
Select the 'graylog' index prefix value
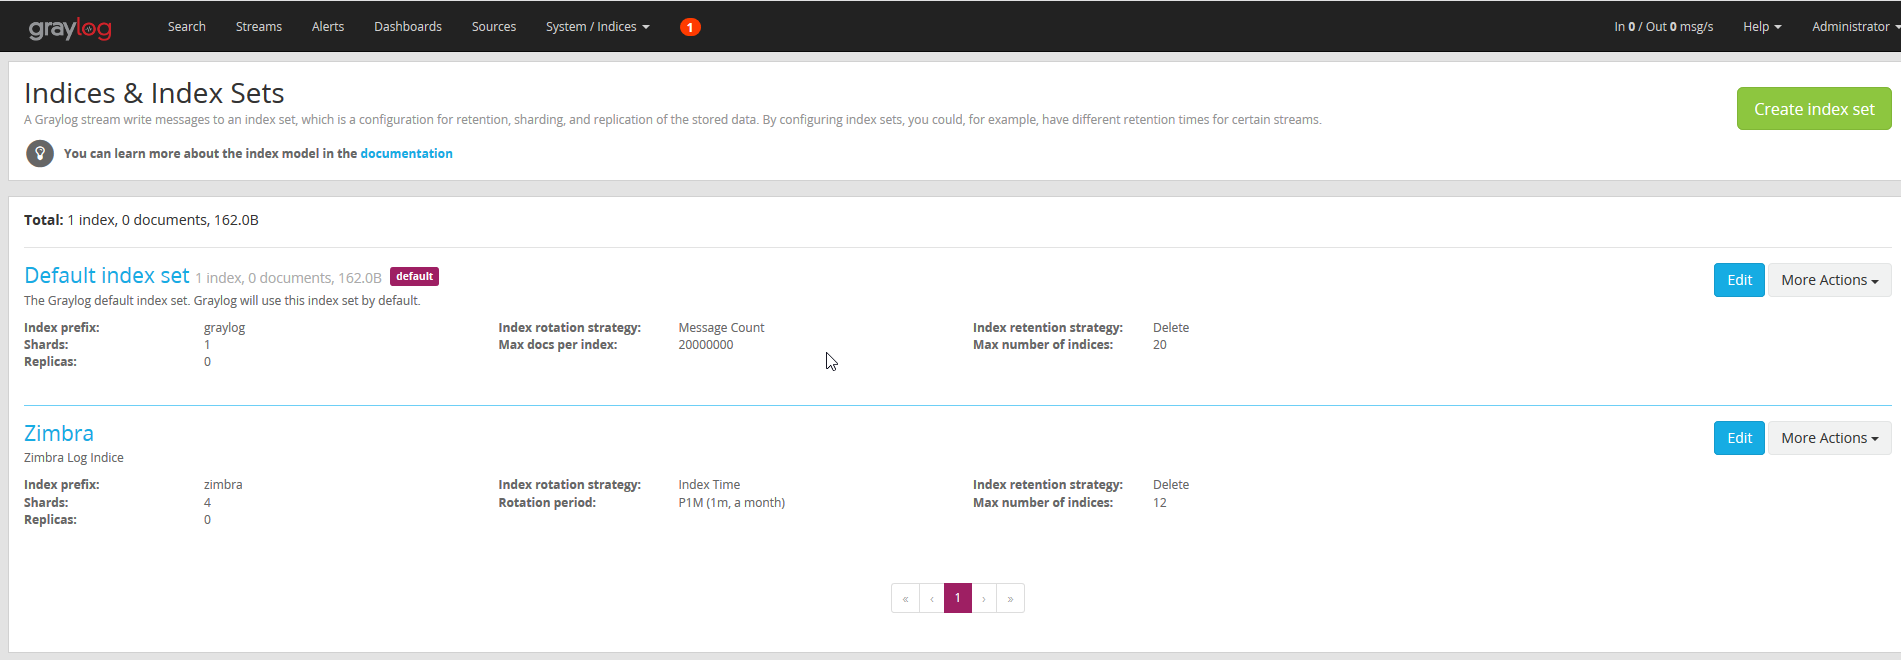224,328
